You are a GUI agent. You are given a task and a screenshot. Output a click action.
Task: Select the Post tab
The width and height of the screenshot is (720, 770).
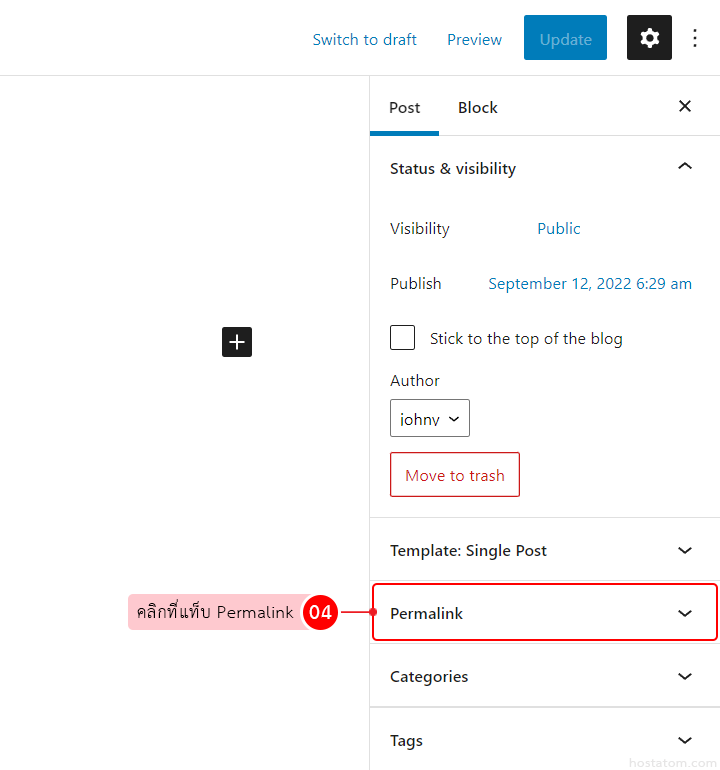click(404, 108)
